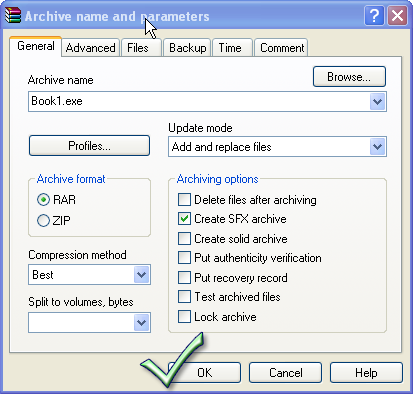
Task: Open the Files tab
Action: coord(141,48)
